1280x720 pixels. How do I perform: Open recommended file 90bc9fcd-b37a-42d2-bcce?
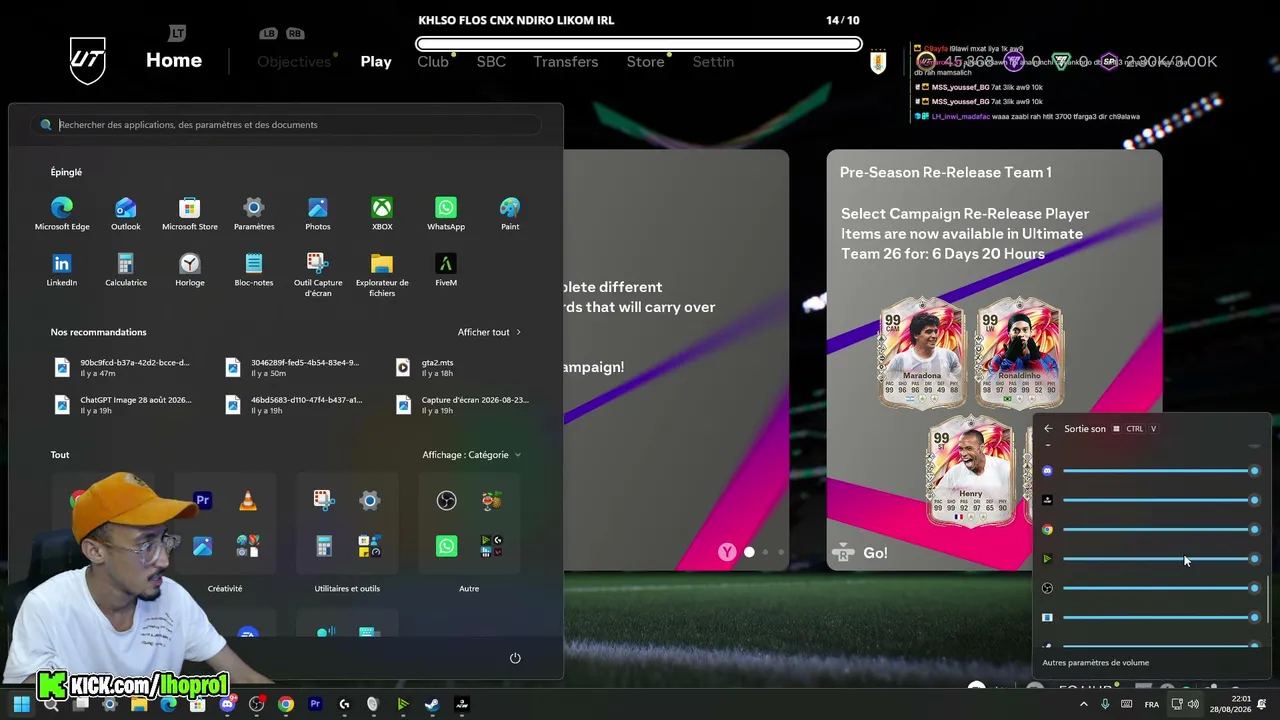125,367
